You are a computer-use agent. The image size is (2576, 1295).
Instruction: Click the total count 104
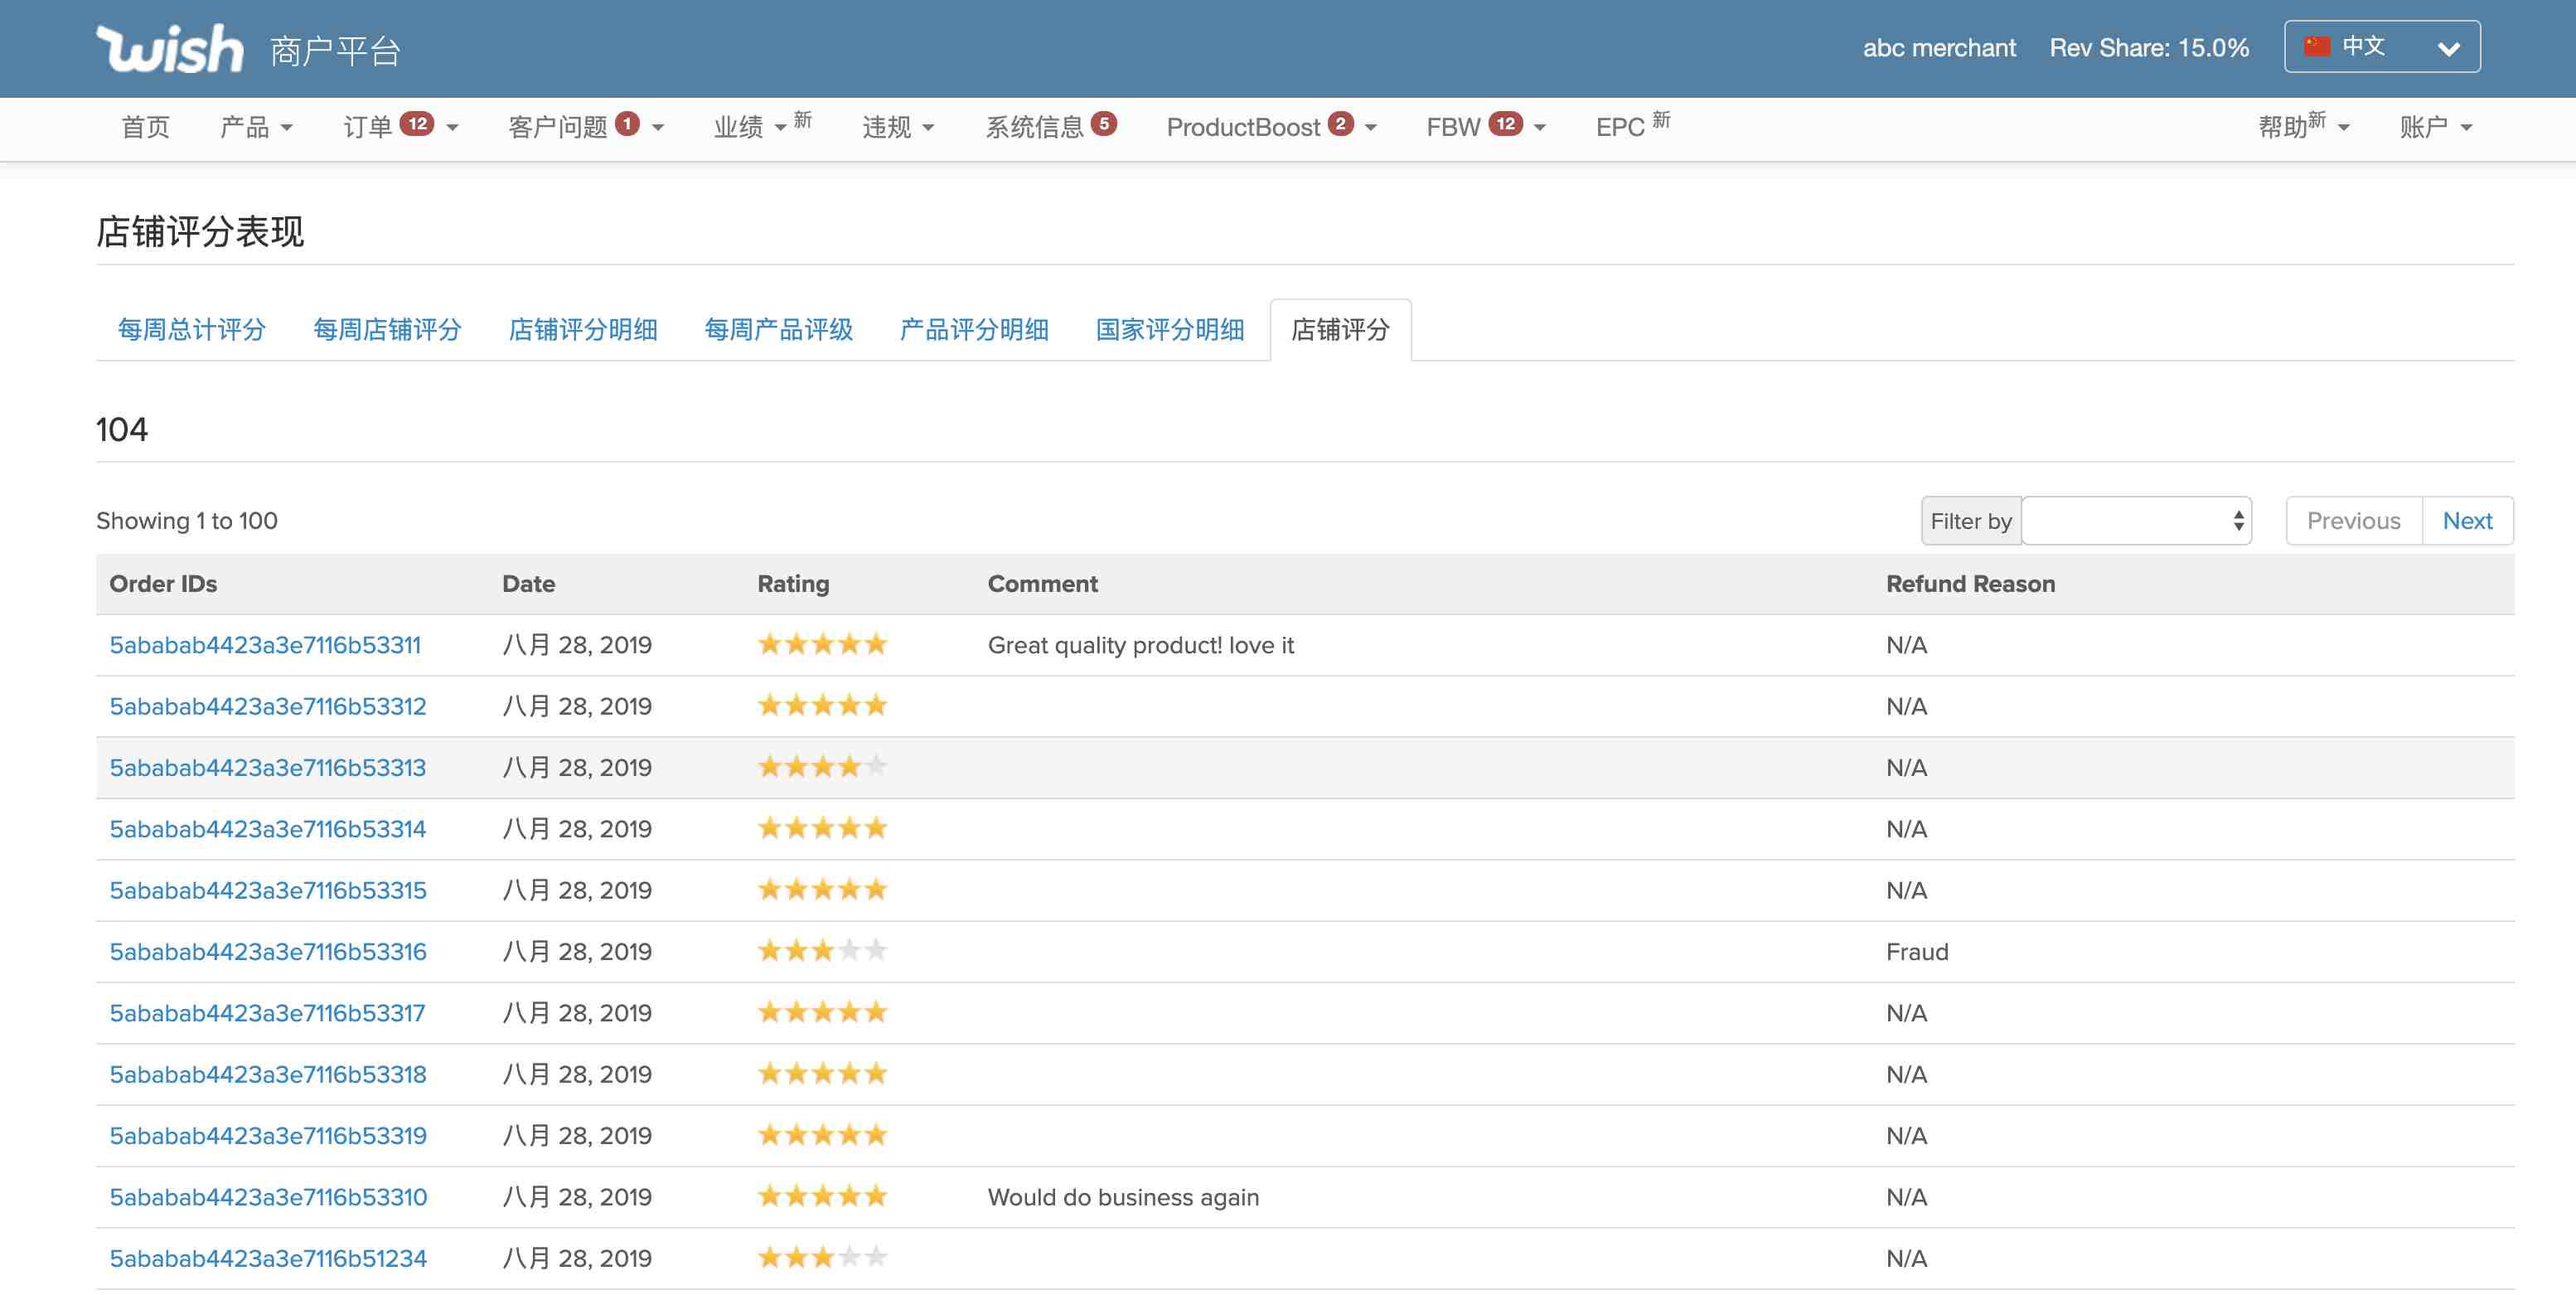pos(122,429)
